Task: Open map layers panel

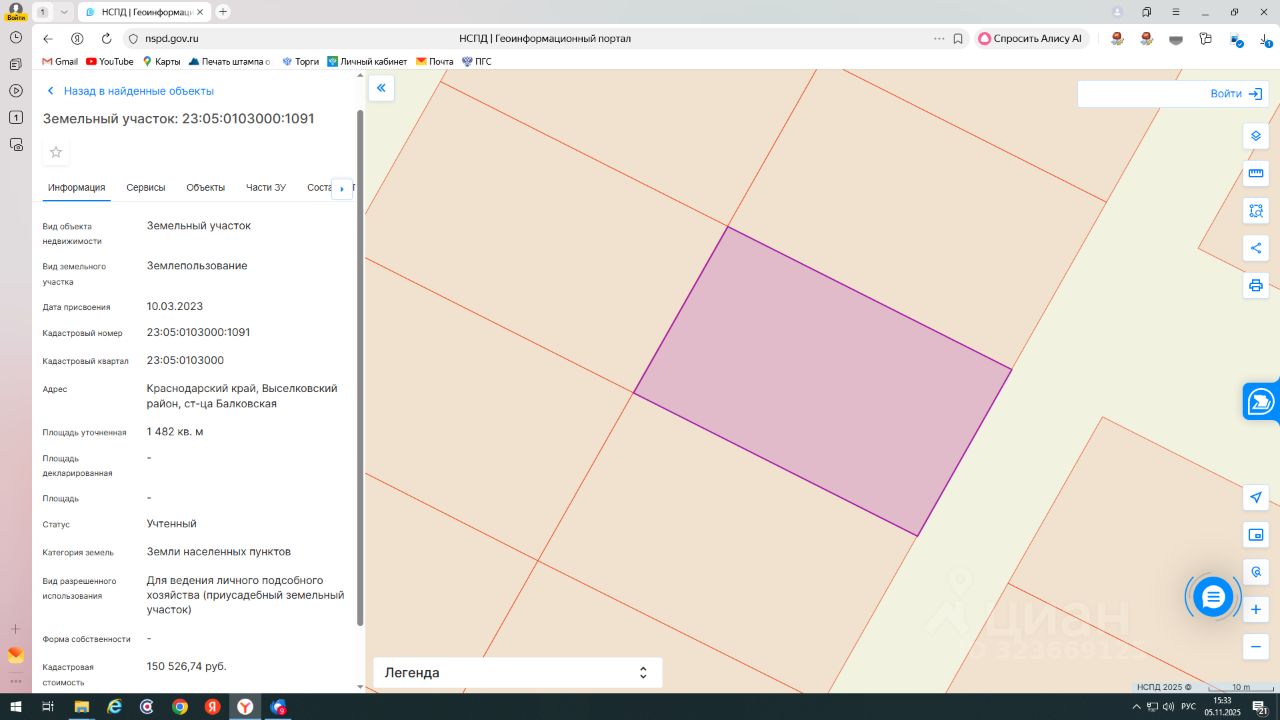Action: (x=1256, y=136)
